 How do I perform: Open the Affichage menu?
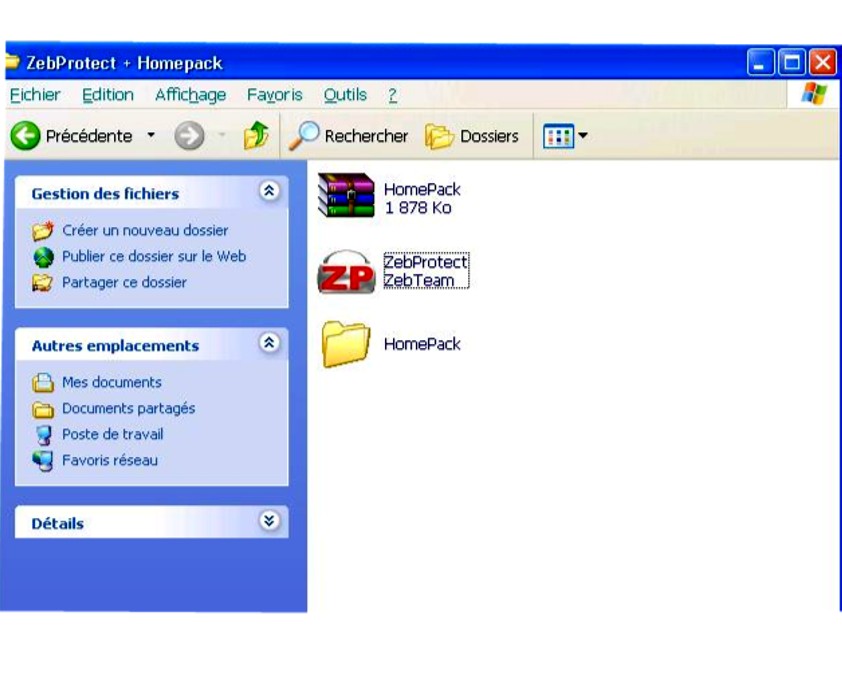[x=190, y=95]
